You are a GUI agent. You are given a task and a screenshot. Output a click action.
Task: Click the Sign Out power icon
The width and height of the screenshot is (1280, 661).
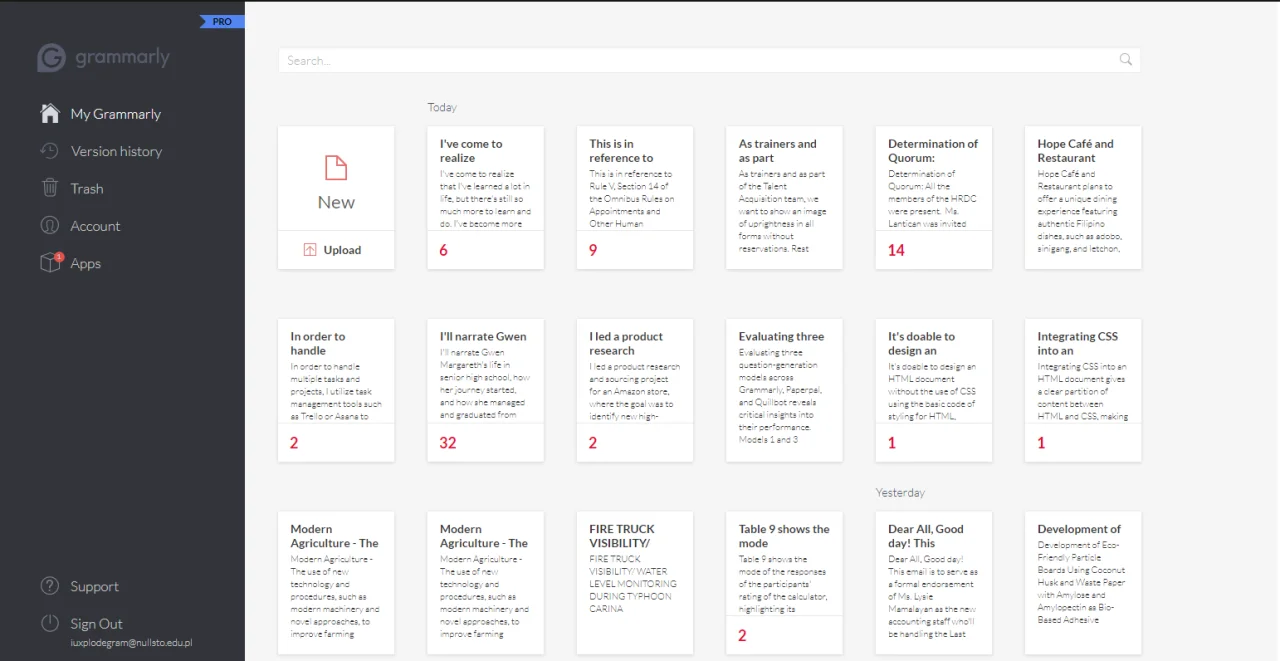click(50, 623)
